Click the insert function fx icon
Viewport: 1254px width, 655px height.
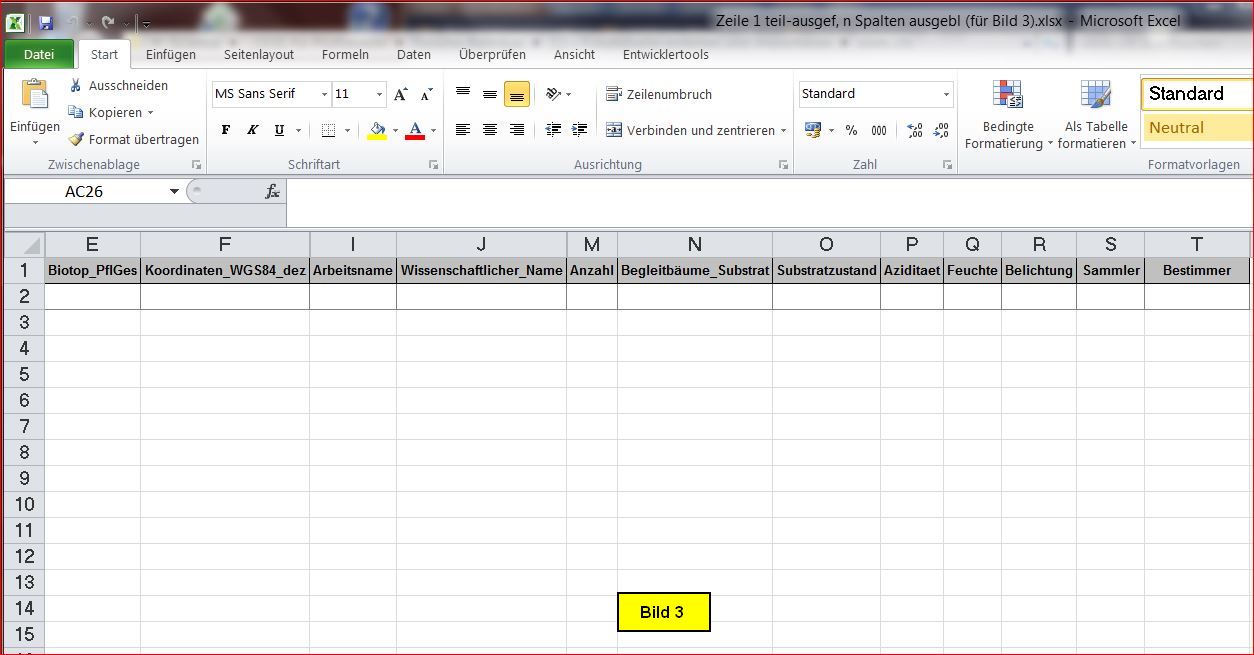point(272,191)
